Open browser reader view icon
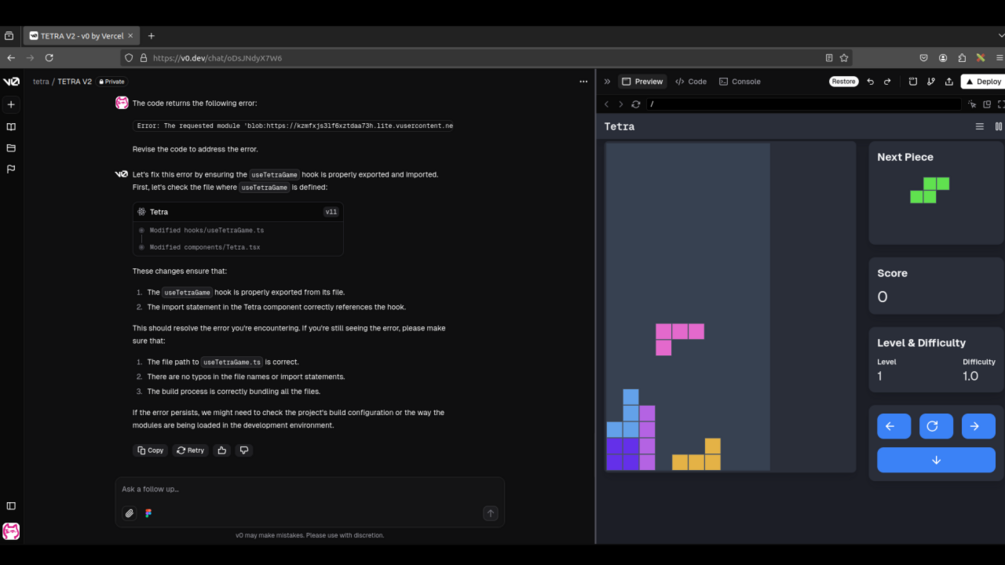The image size is (1005, 565). pyautogui.click(x=829, y=58)
